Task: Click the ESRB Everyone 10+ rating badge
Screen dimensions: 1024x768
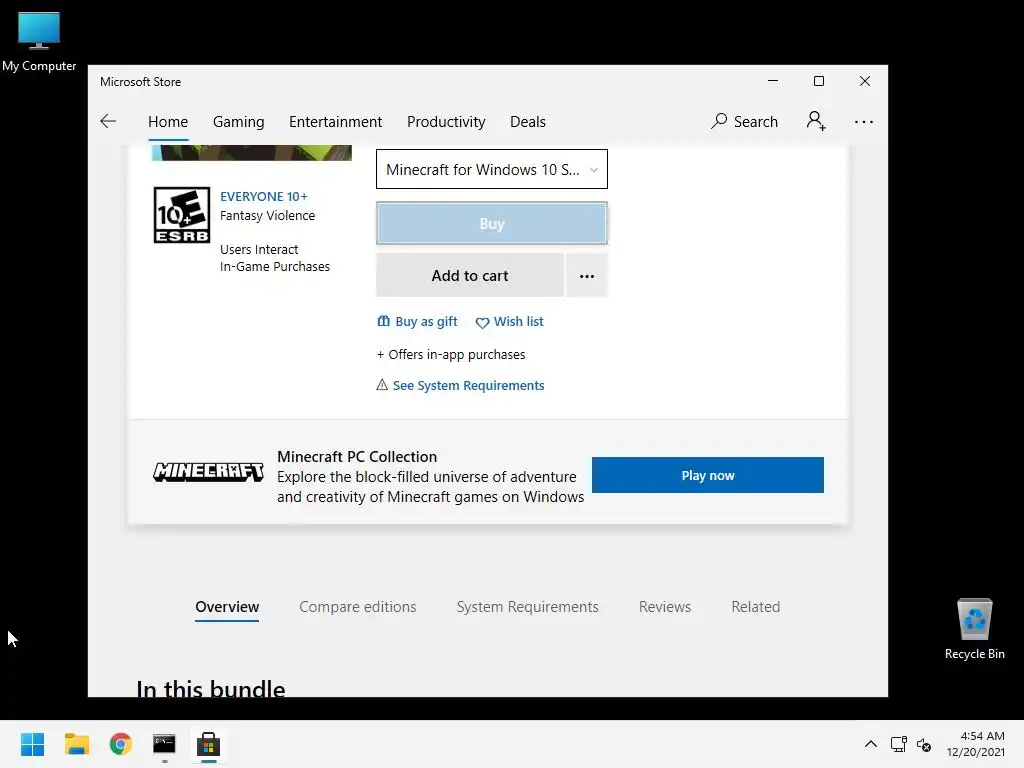Action: (x=182, y=215)
